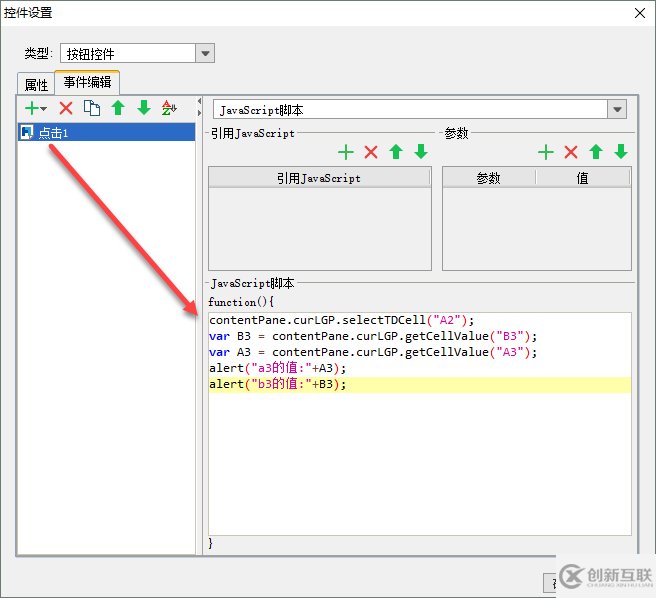Click the 参数 column header

pos(488,178)
